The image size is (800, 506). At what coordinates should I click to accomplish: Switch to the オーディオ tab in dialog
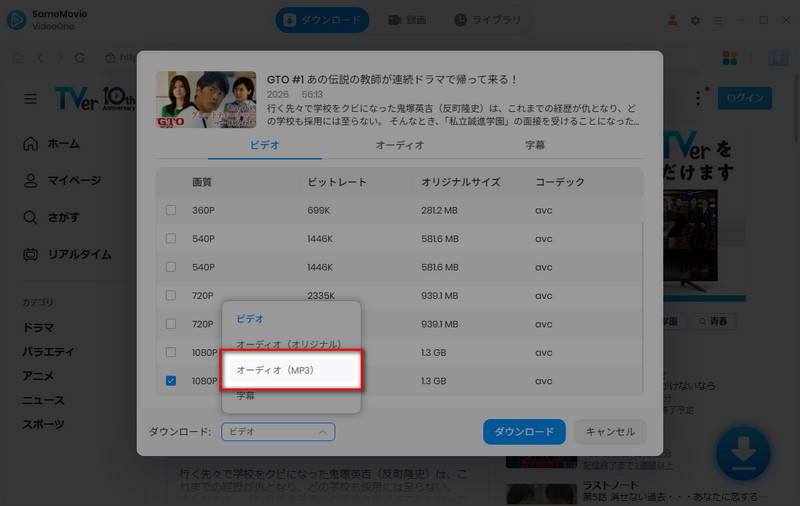pos(400,145)
